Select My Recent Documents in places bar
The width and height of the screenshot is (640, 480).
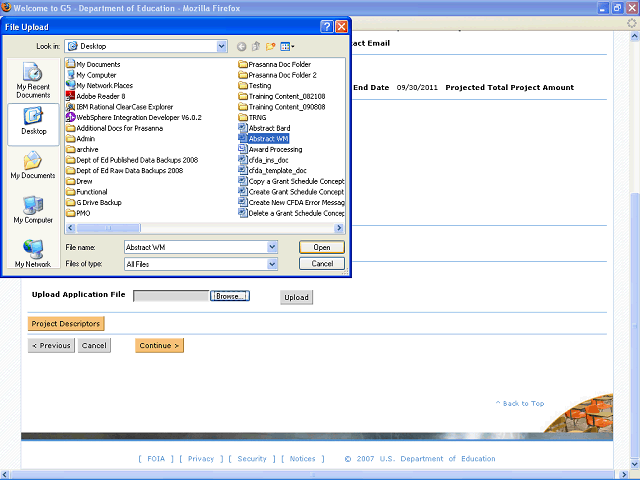click(33, 80)
